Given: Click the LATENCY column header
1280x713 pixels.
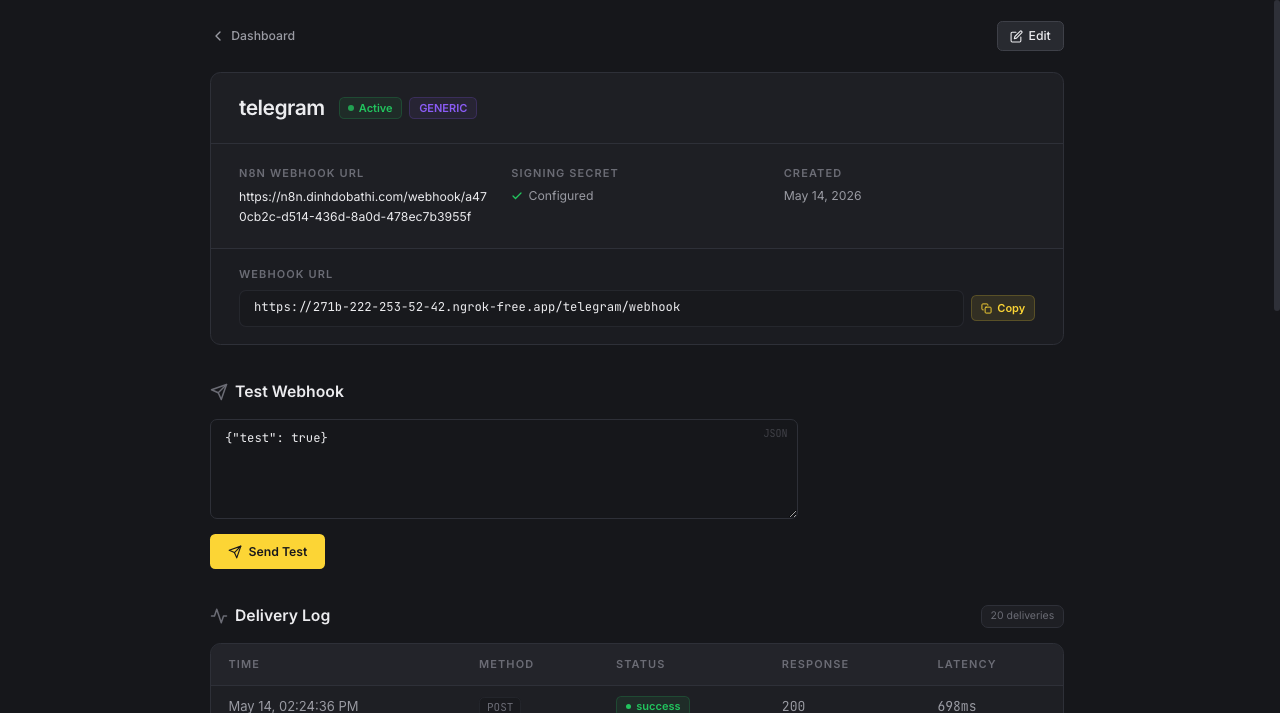Looking at the screenshot, I should pyautogui.click(x=966, y=664).
